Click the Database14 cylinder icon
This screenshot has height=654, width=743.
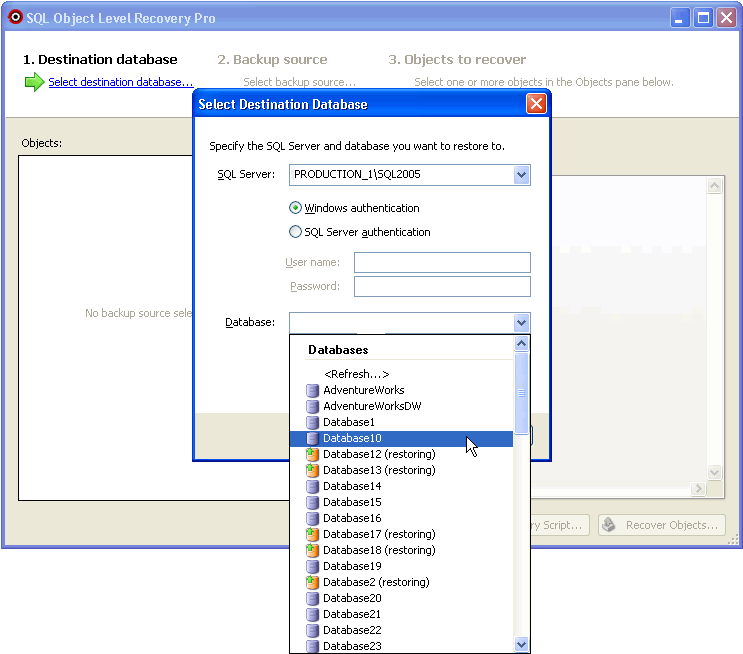click(x=312, y=487)
